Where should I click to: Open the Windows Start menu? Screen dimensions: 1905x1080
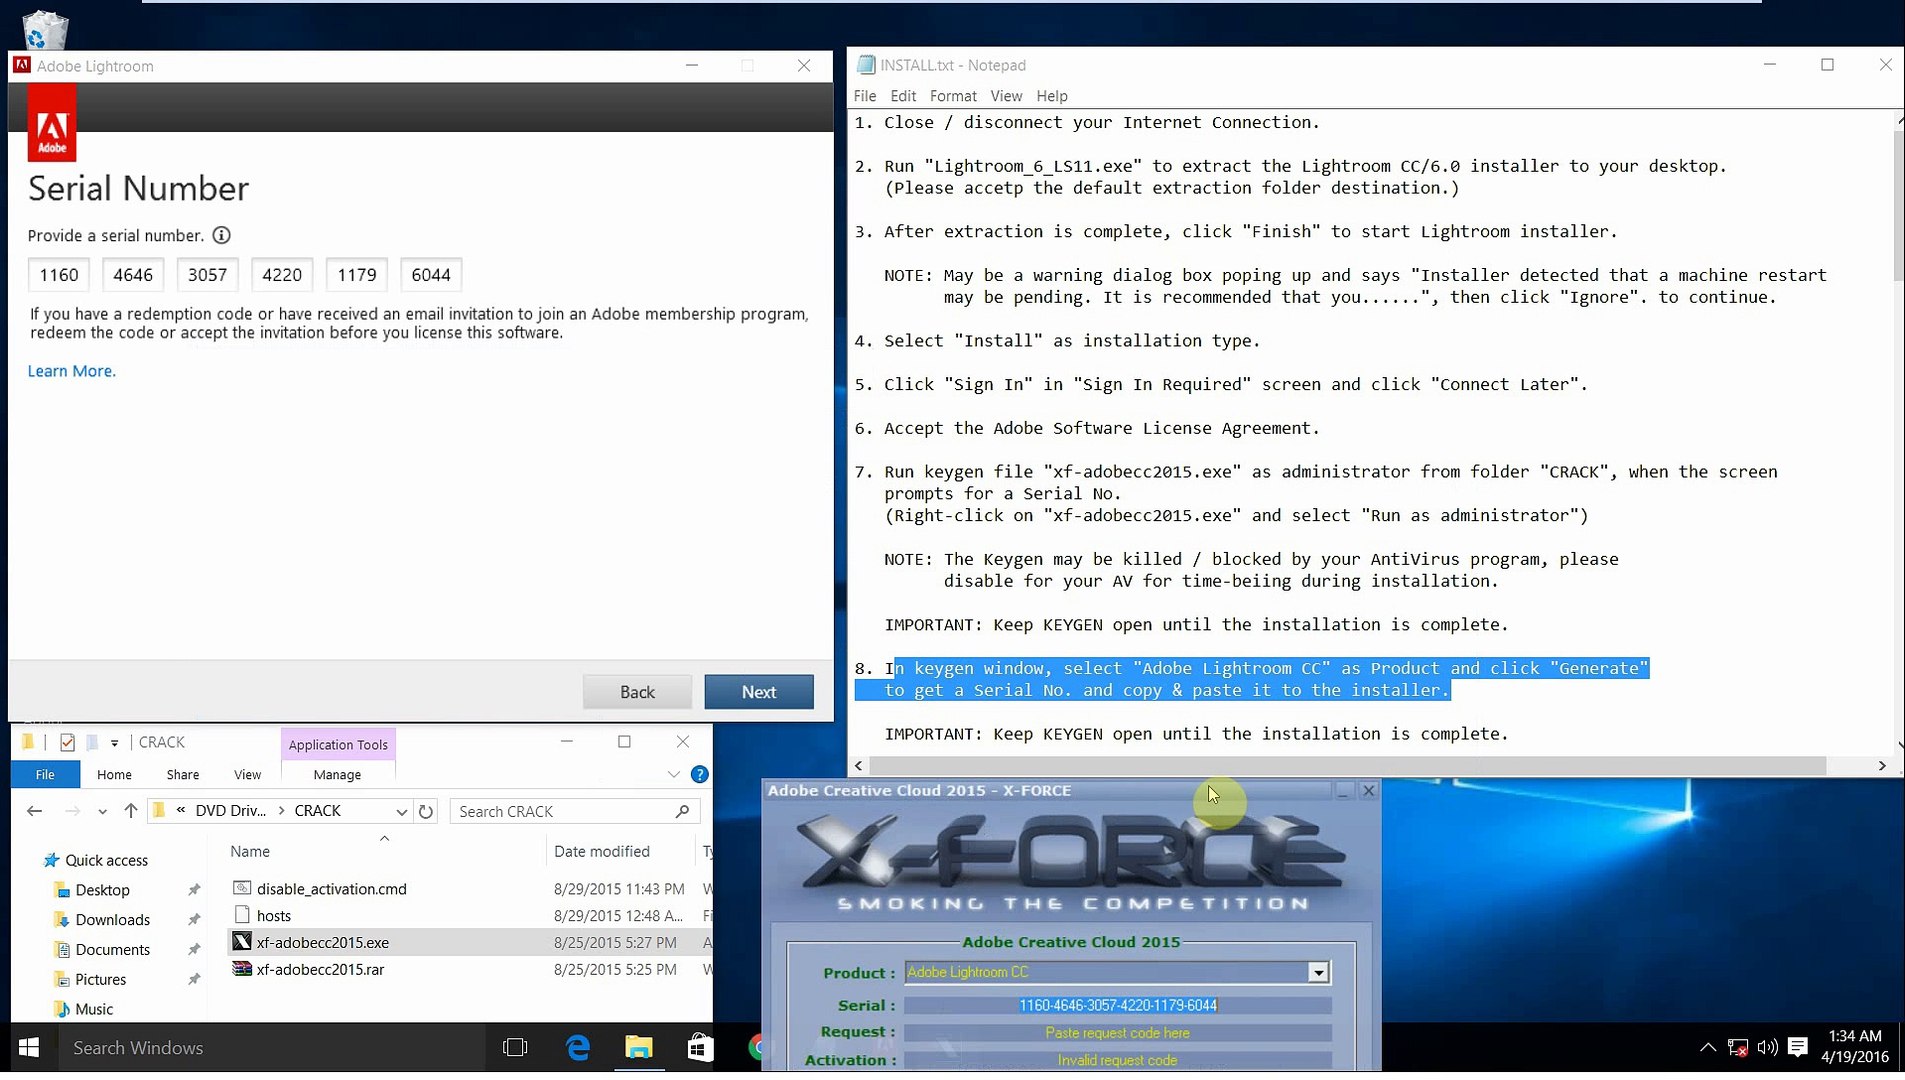(x=29, y=1047)
